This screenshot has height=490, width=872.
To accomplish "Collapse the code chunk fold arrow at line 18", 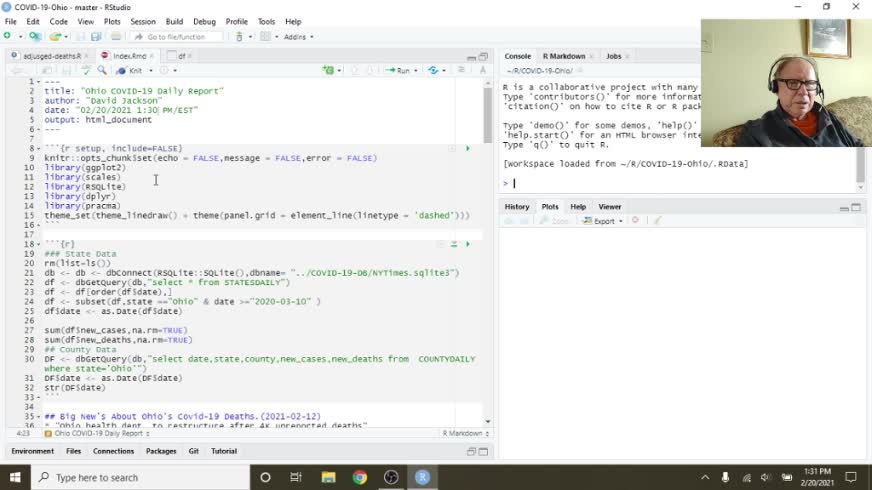I will coord(38,244).
